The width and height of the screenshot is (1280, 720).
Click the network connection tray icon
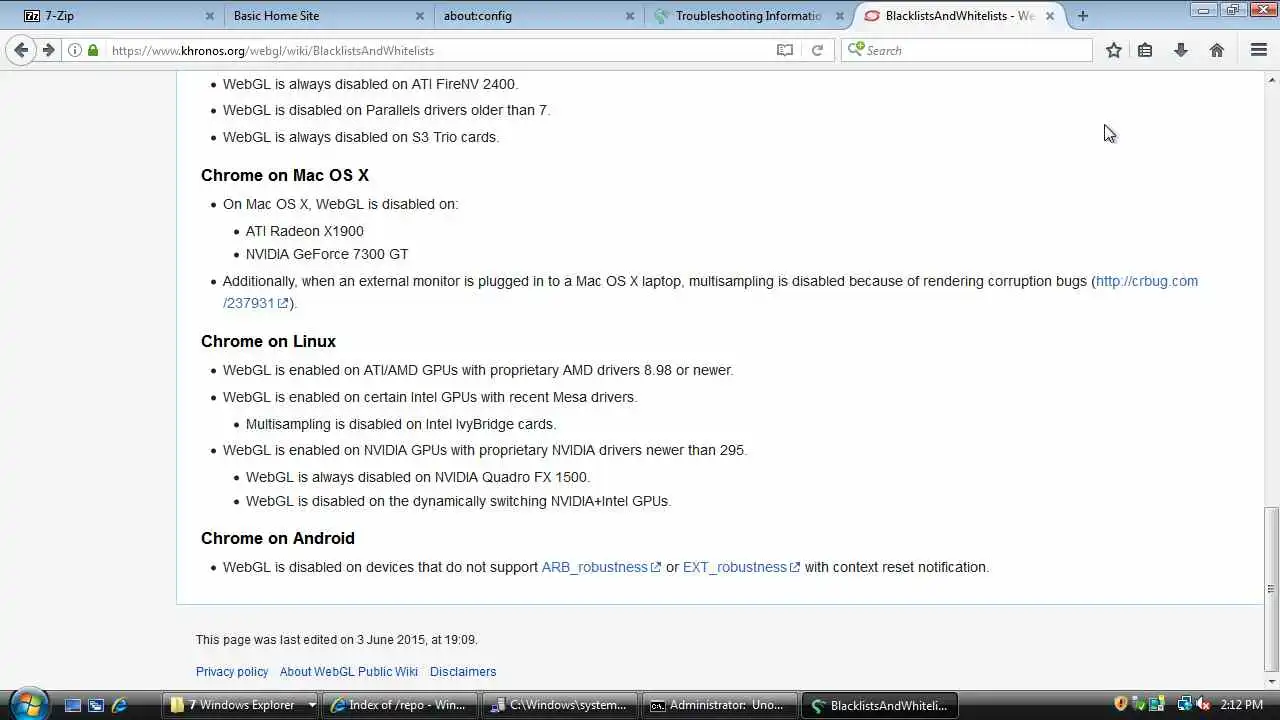(x=1184, y=704)
